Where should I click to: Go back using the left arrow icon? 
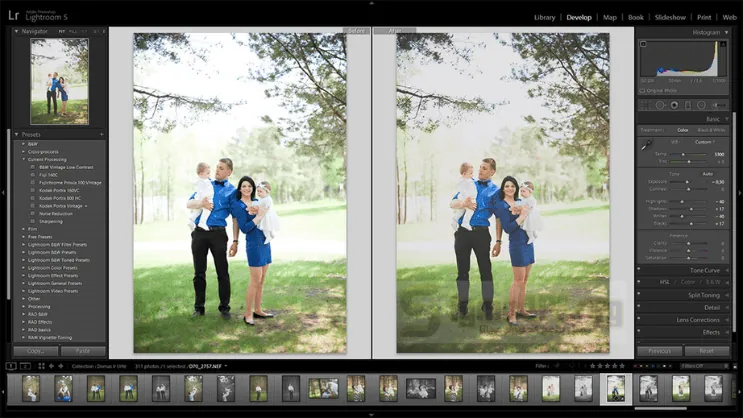[x=51, y=366]
